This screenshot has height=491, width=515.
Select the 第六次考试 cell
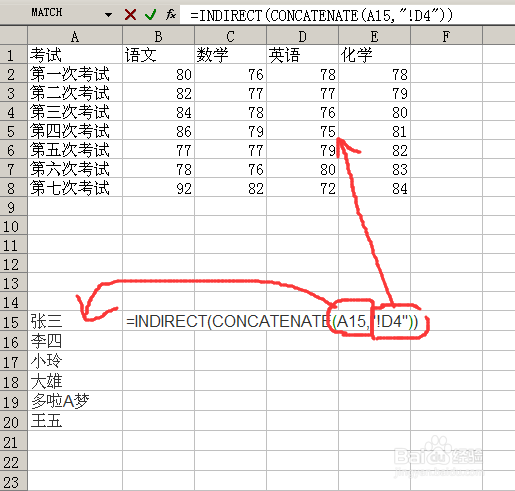coord(75,168)
